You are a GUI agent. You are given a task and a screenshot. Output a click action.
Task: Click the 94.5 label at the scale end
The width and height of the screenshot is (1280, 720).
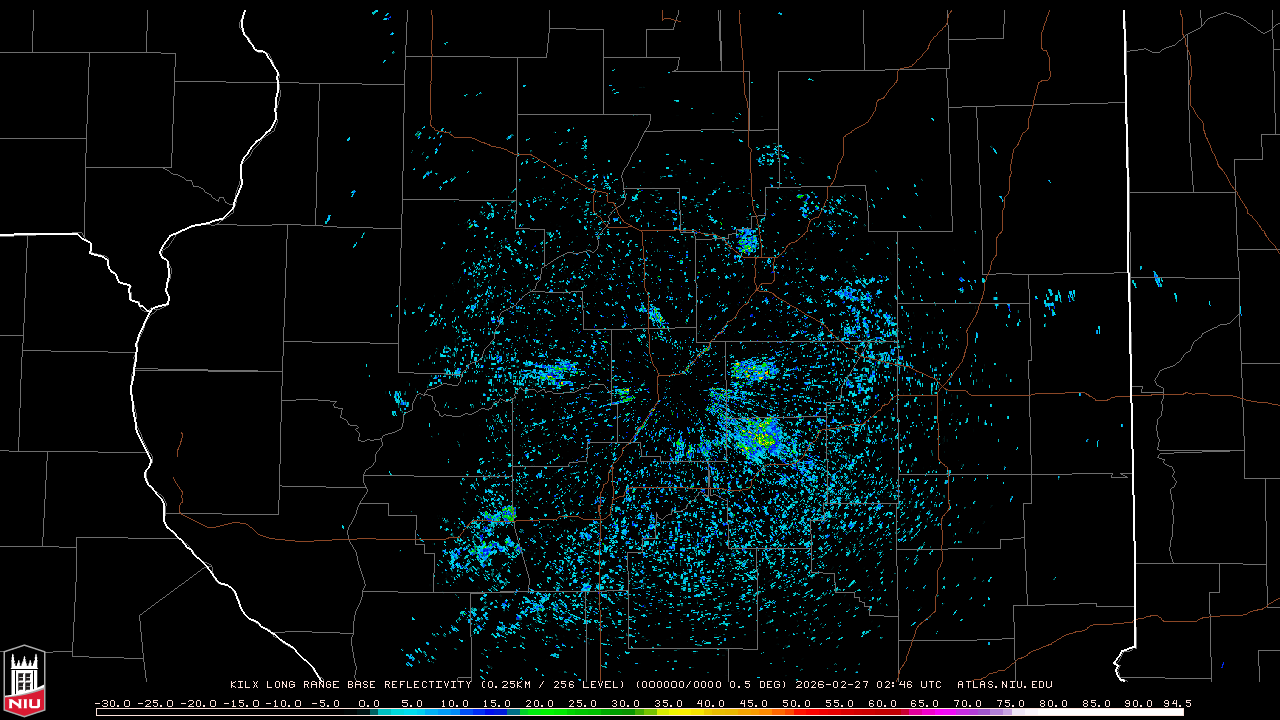pyautogui.click(x=1176, y=703)
